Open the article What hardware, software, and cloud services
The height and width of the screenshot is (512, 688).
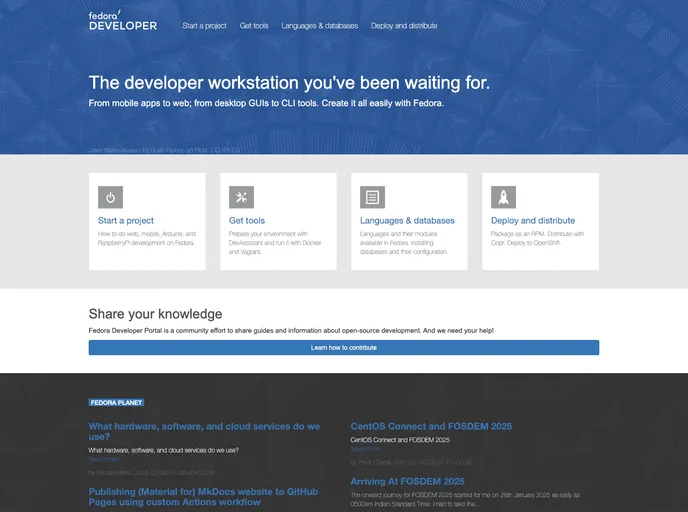coord(204,431)
